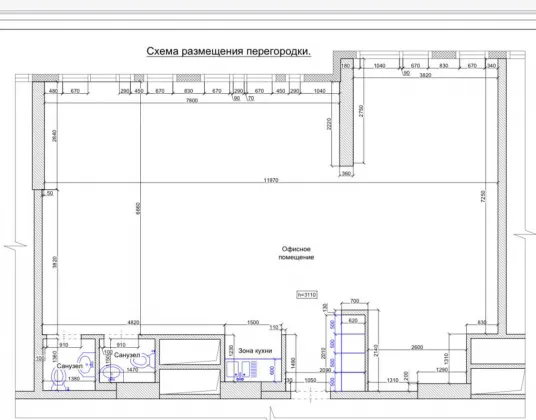Click the 'Офисное помещение' room label

296,253
